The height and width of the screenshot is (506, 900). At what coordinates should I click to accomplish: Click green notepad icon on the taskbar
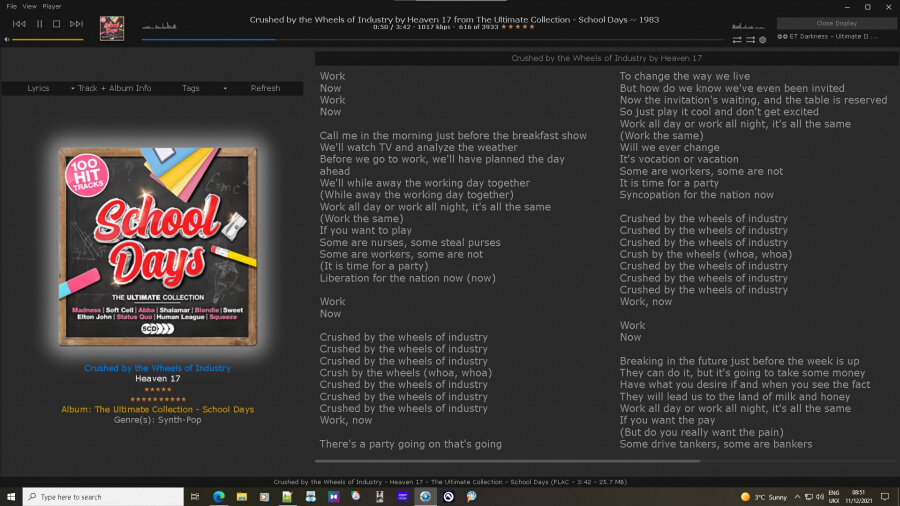click(287, 497)
